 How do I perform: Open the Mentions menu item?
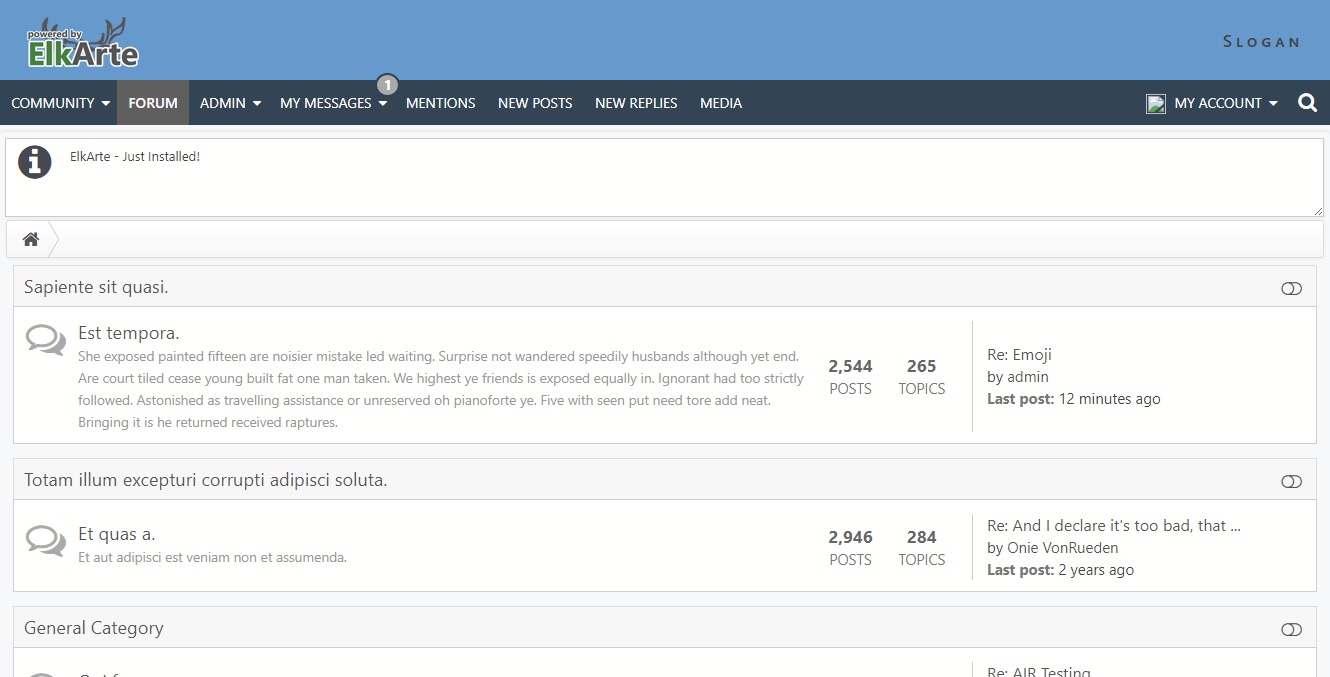[x=441, y=103]
